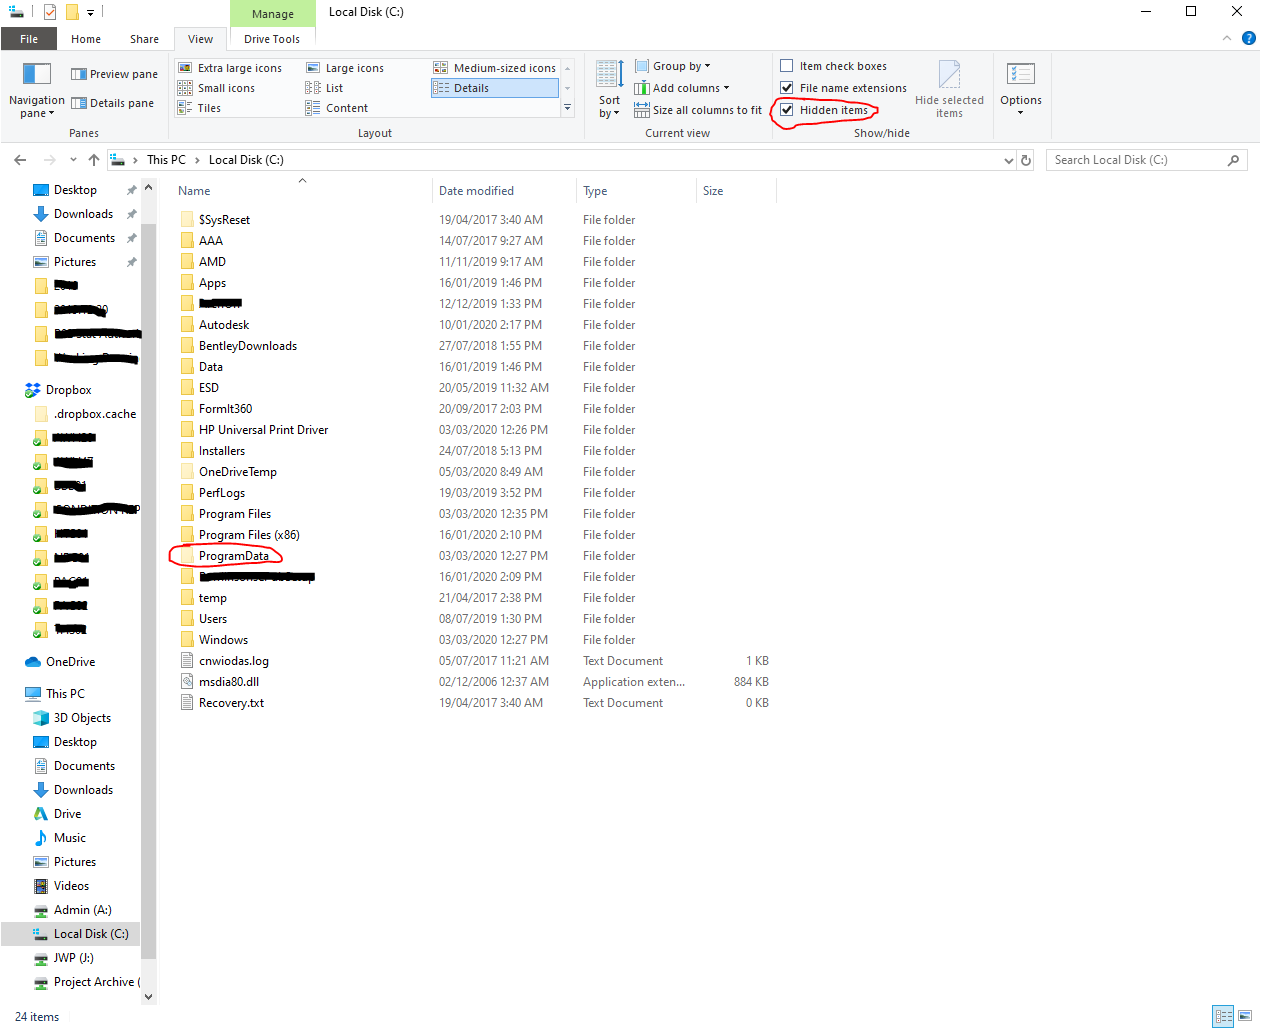Click the navigation pane scrollbar down arrow
The width and height of the screenshot is (1261, 1029).
coord(149,996)
